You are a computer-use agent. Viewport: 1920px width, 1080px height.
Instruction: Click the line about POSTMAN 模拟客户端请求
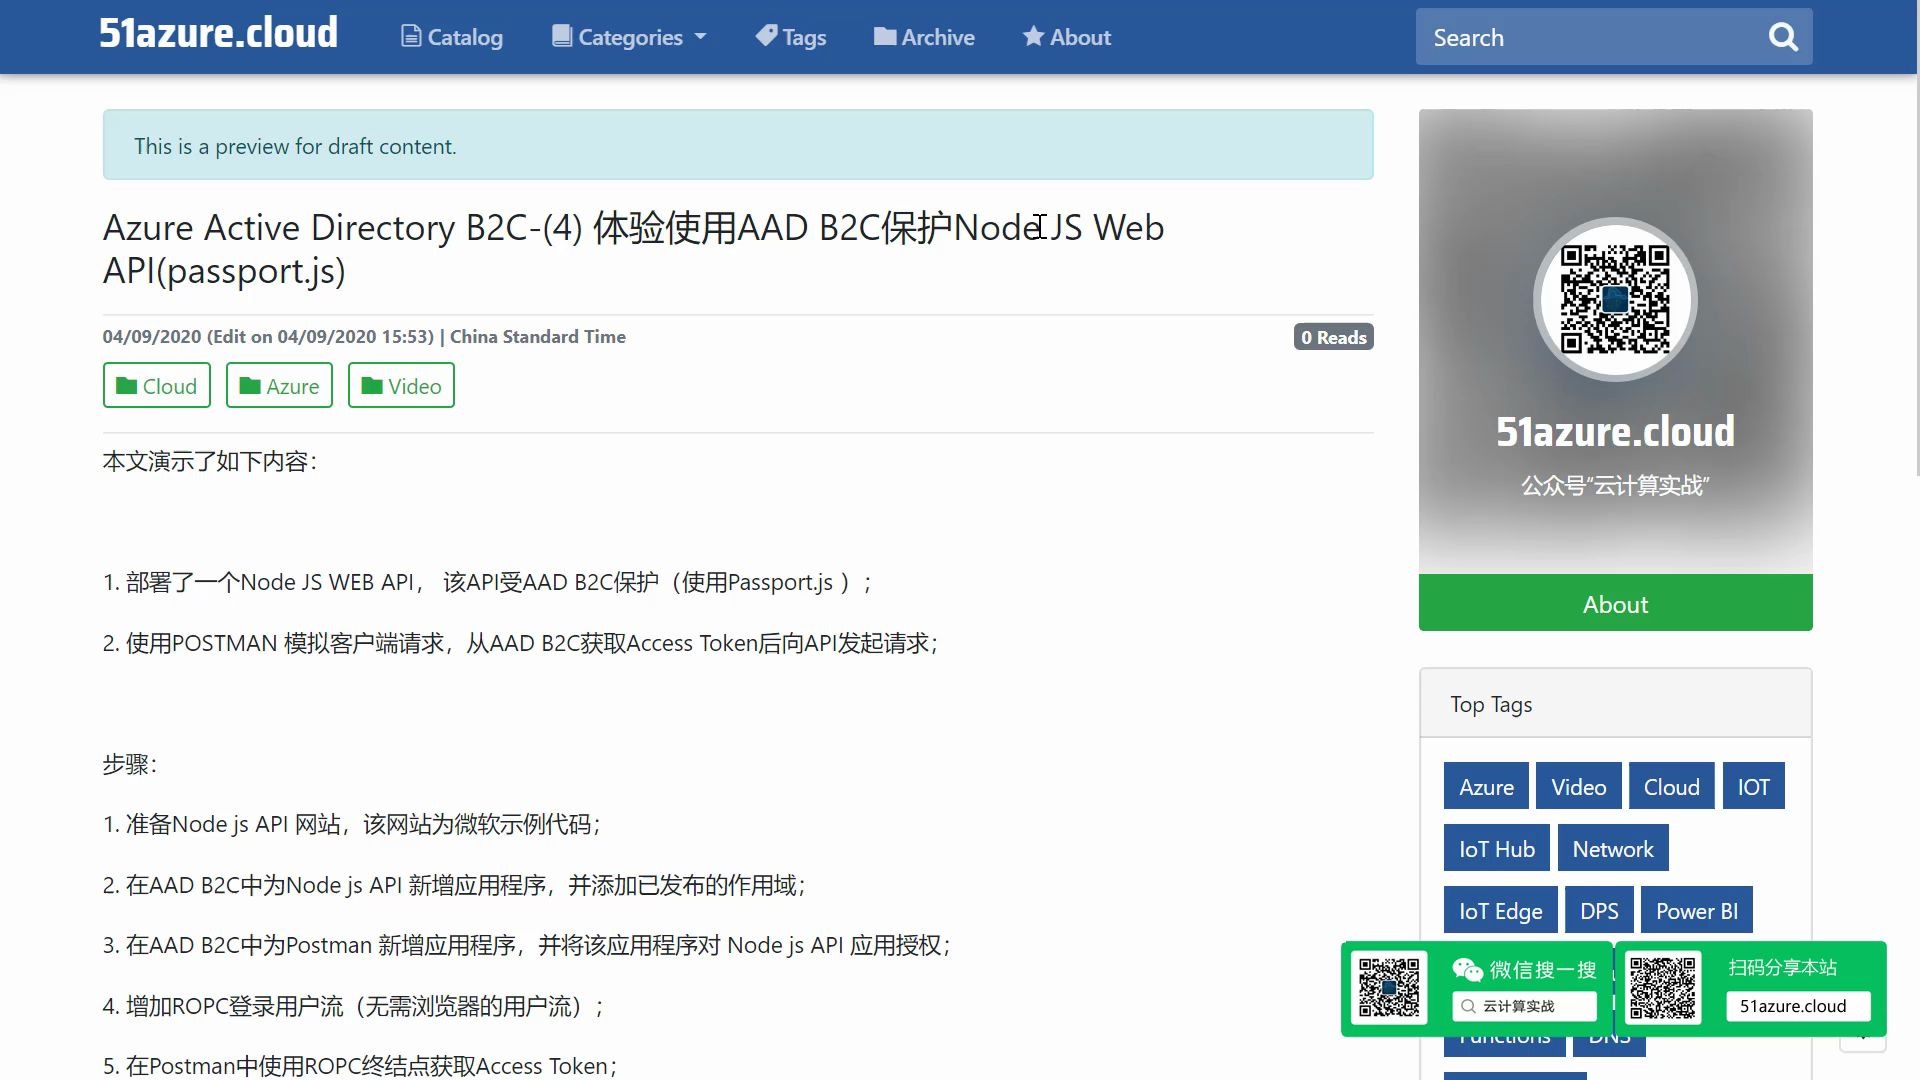click(520, 643)
